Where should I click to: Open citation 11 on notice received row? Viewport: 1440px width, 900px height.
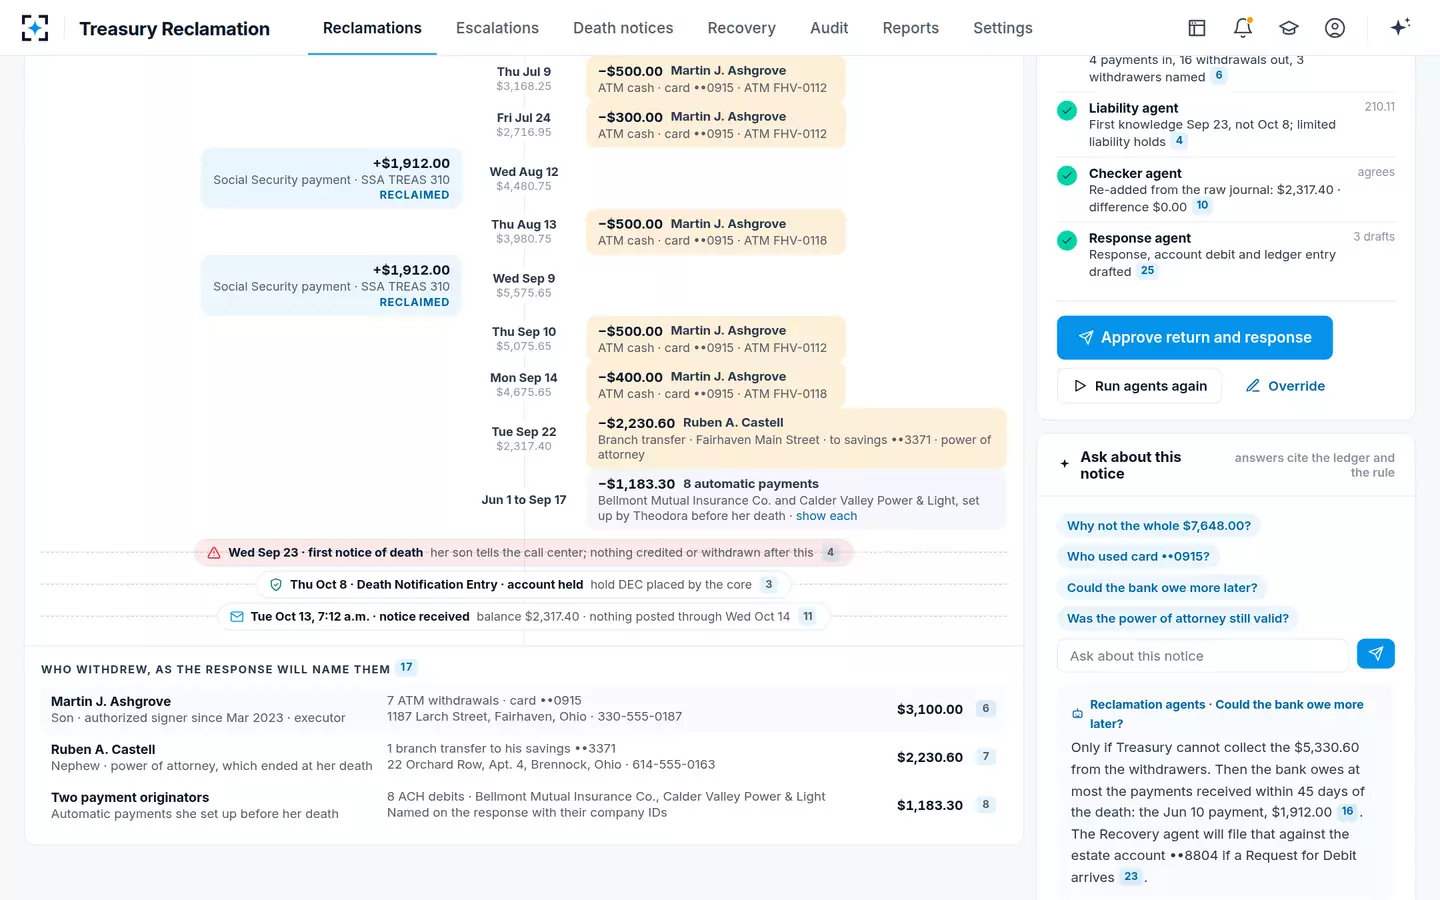click(x=808, y=617)
